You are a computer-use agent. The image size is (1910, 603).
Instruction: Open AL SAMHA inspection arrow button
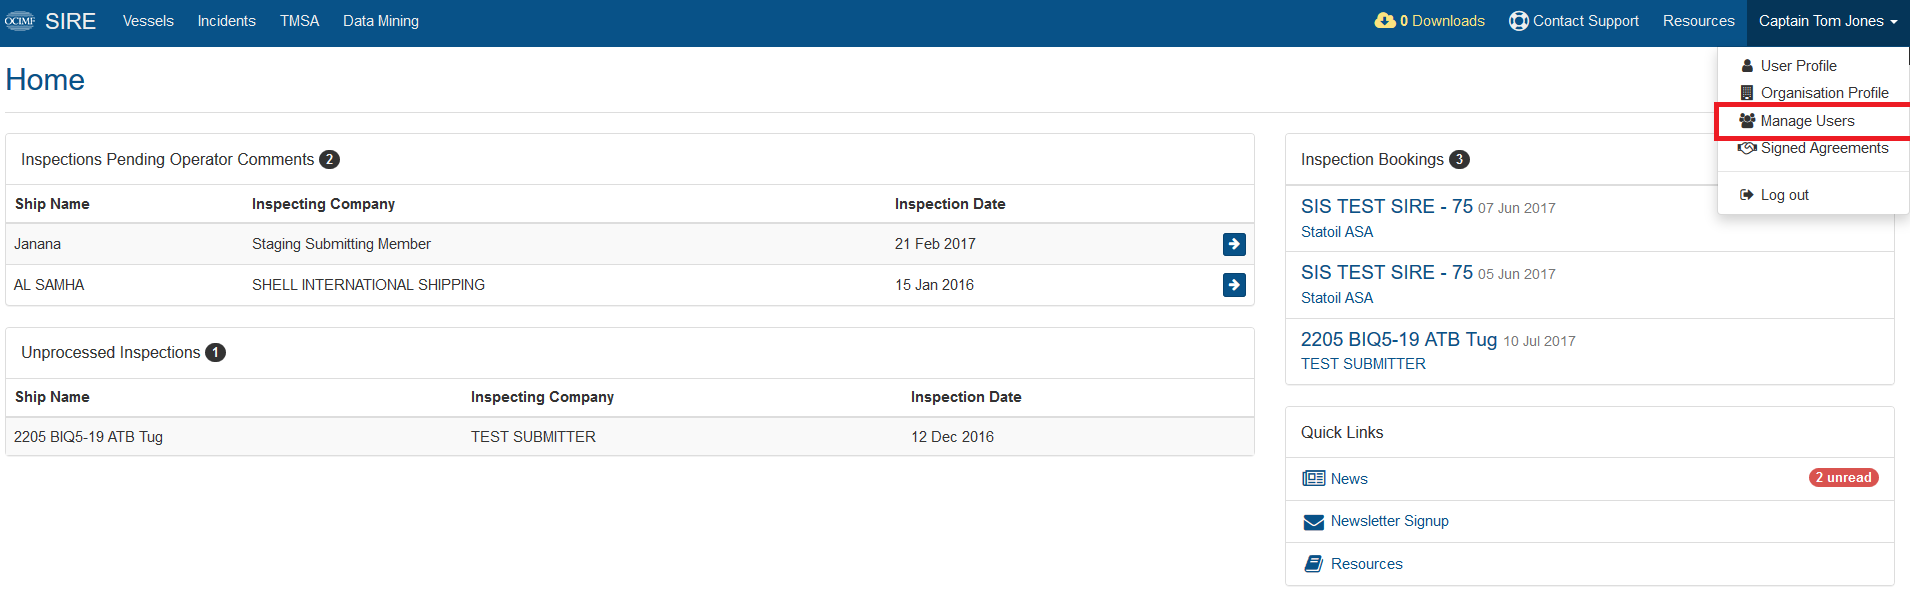tap(1234, 285)
